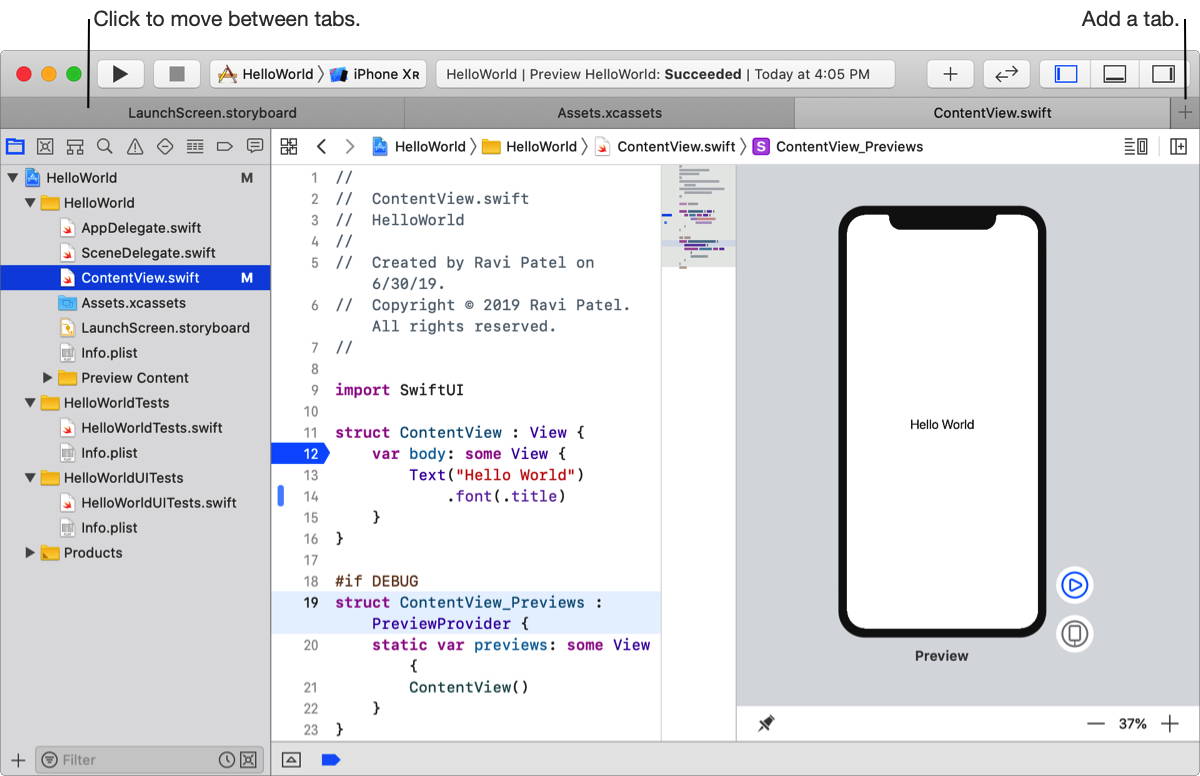Collapse the HelloWorldUITests group
The width and height of the screenshot is (1200, 776).
pos(30,478)
